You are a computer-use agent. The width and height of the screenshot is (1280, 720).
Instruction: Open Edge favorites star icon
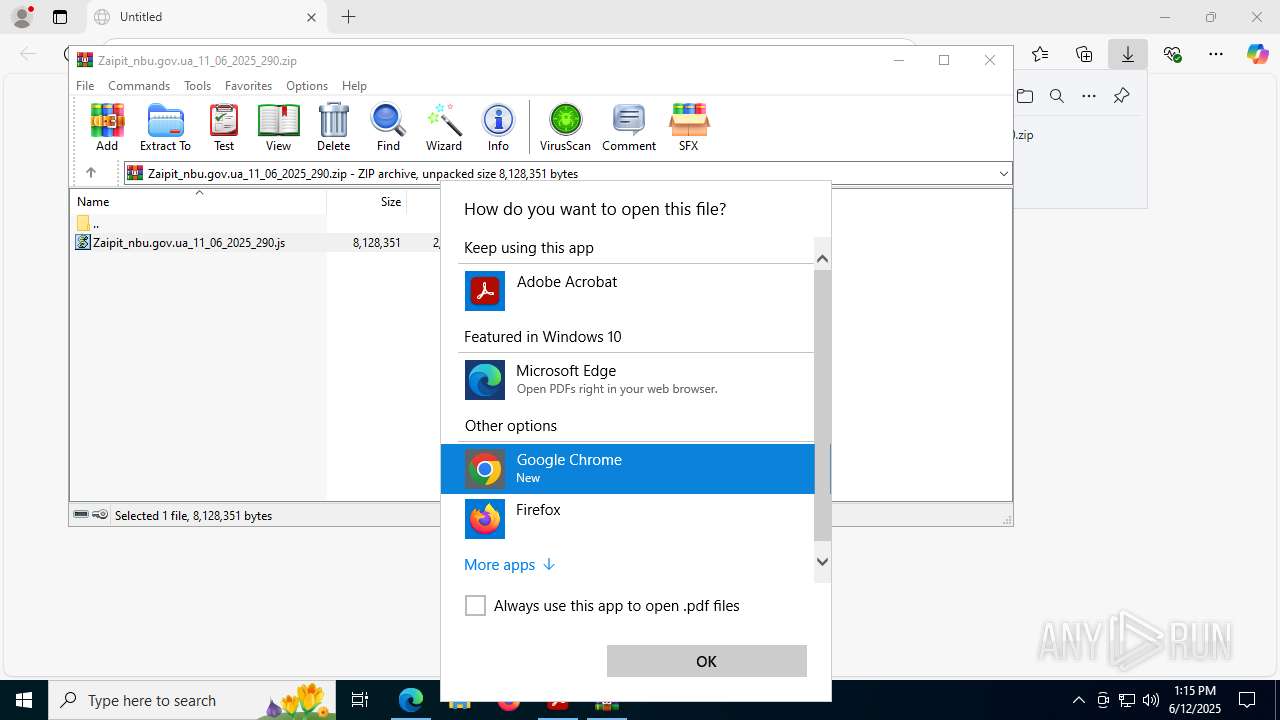pyautogui.click(x=1040, y=54)
